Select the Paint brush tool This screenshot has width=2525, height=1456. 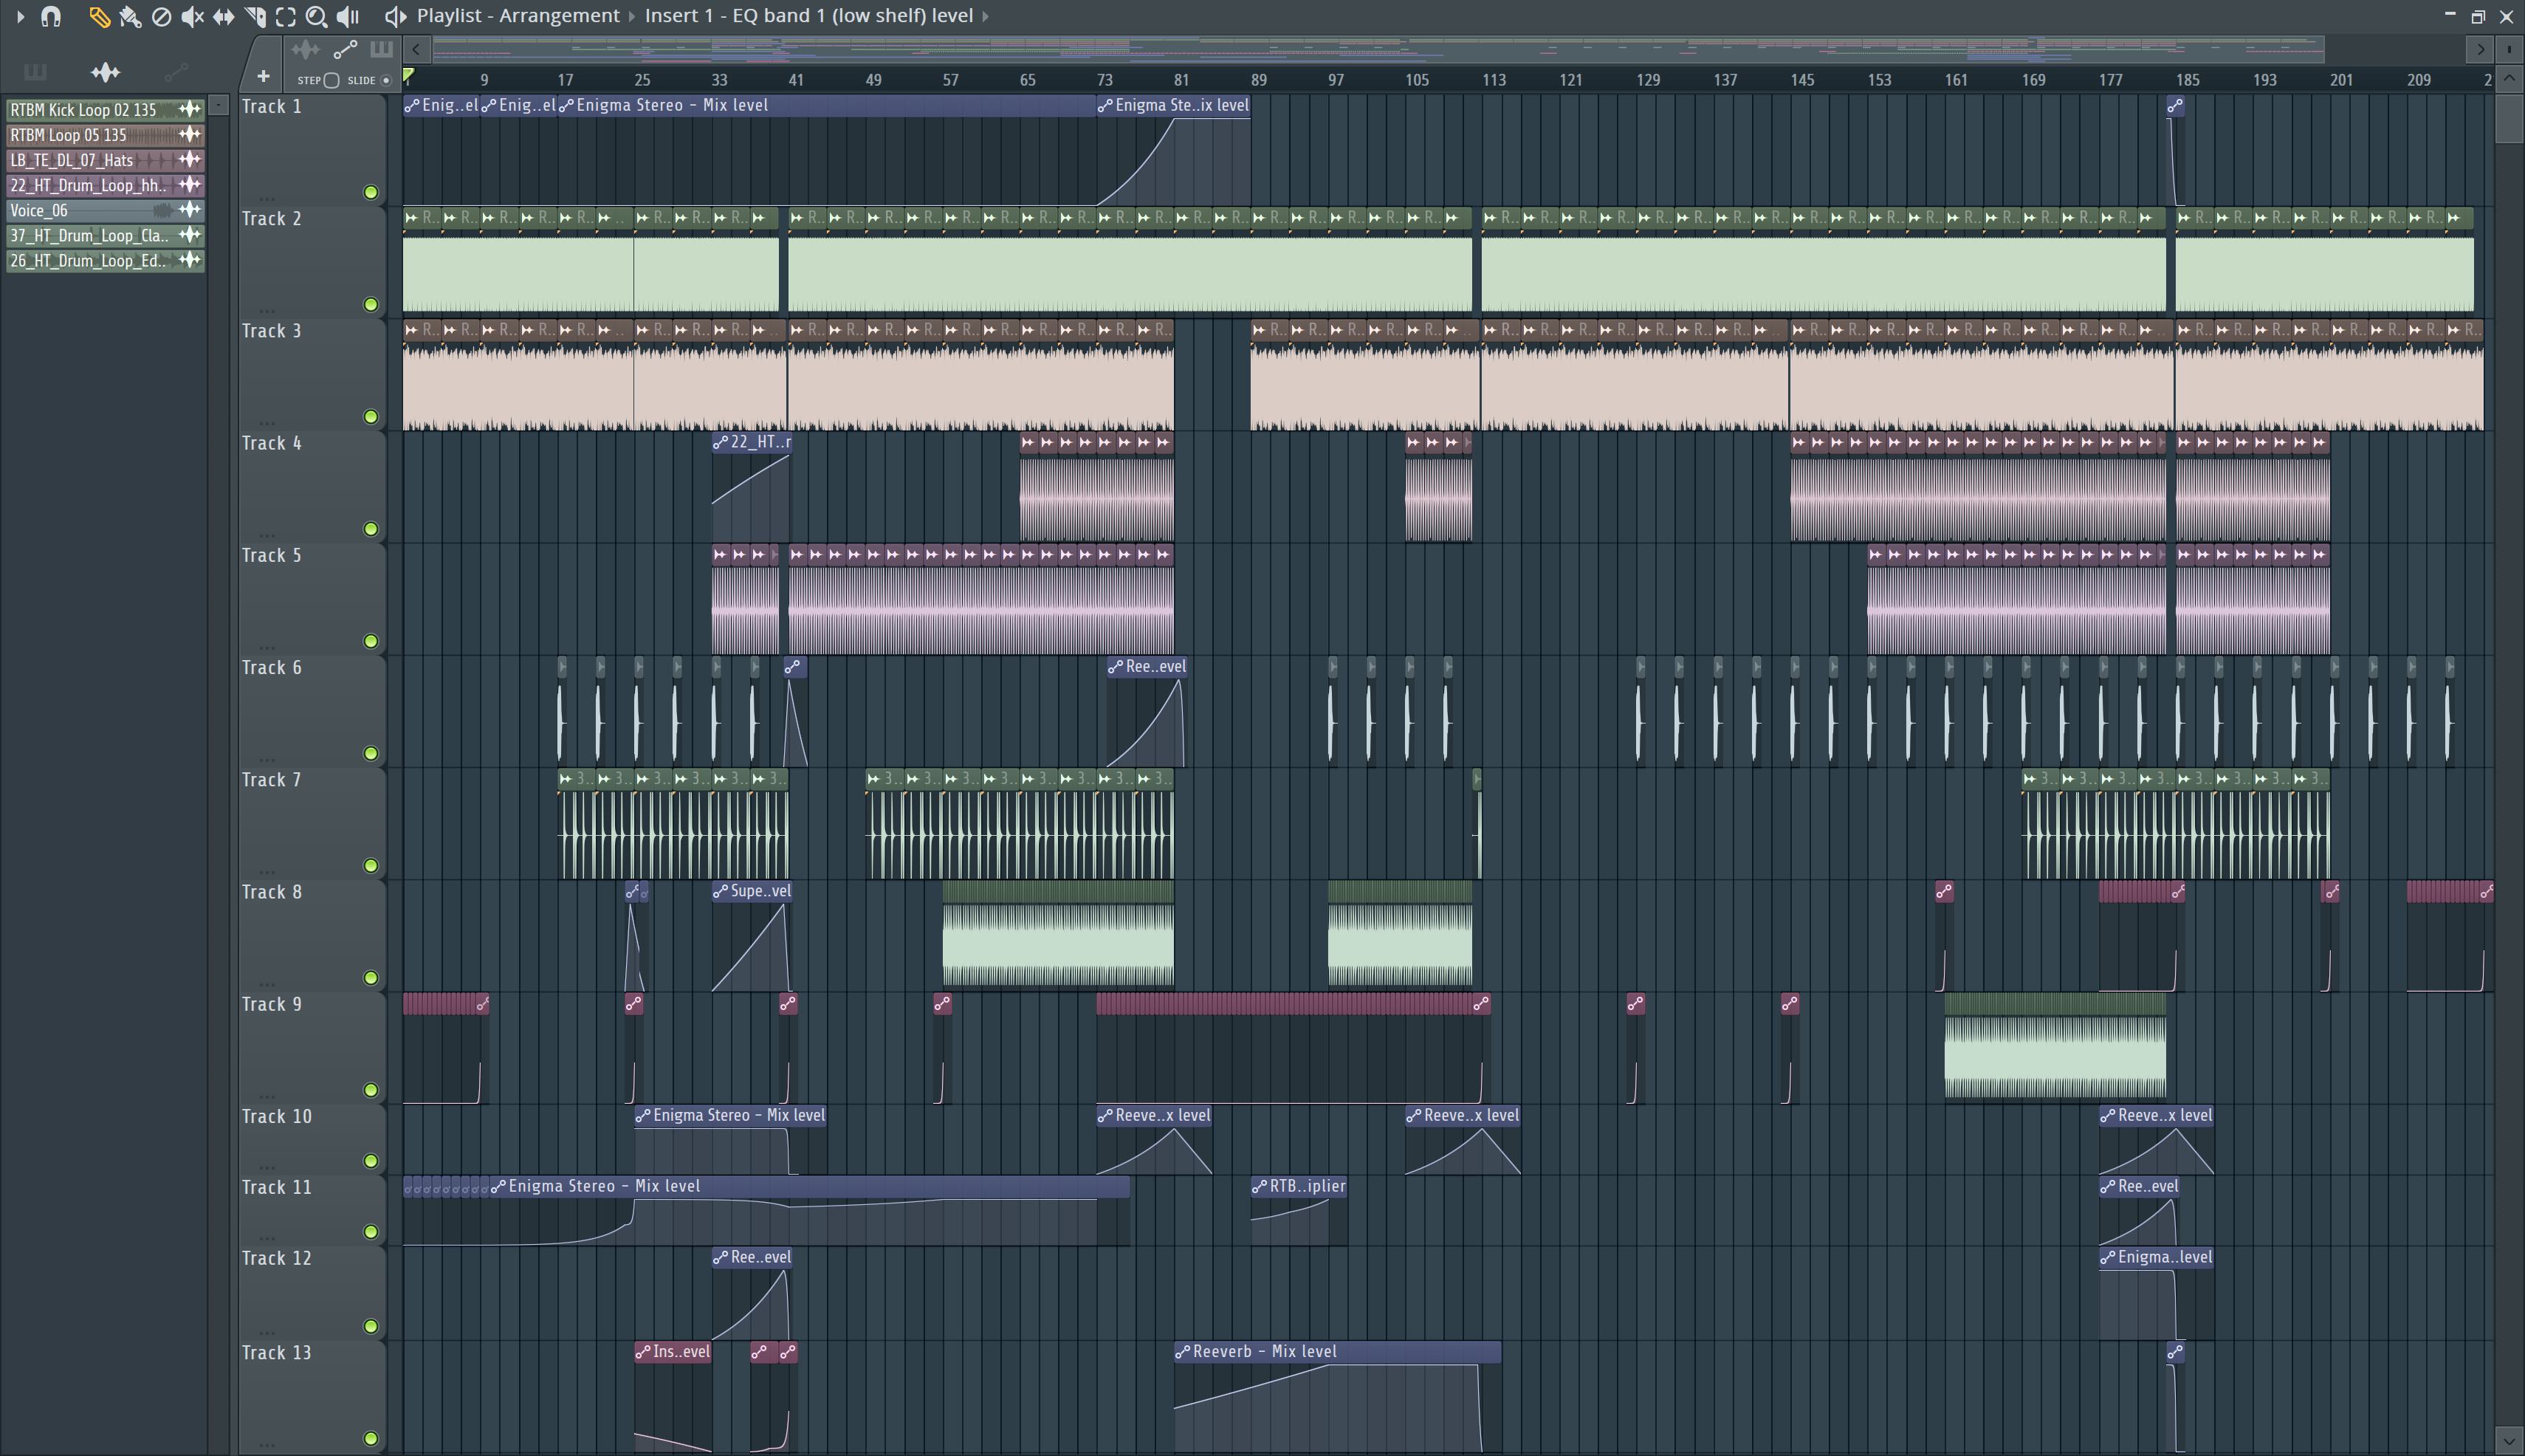pos(130,16)
